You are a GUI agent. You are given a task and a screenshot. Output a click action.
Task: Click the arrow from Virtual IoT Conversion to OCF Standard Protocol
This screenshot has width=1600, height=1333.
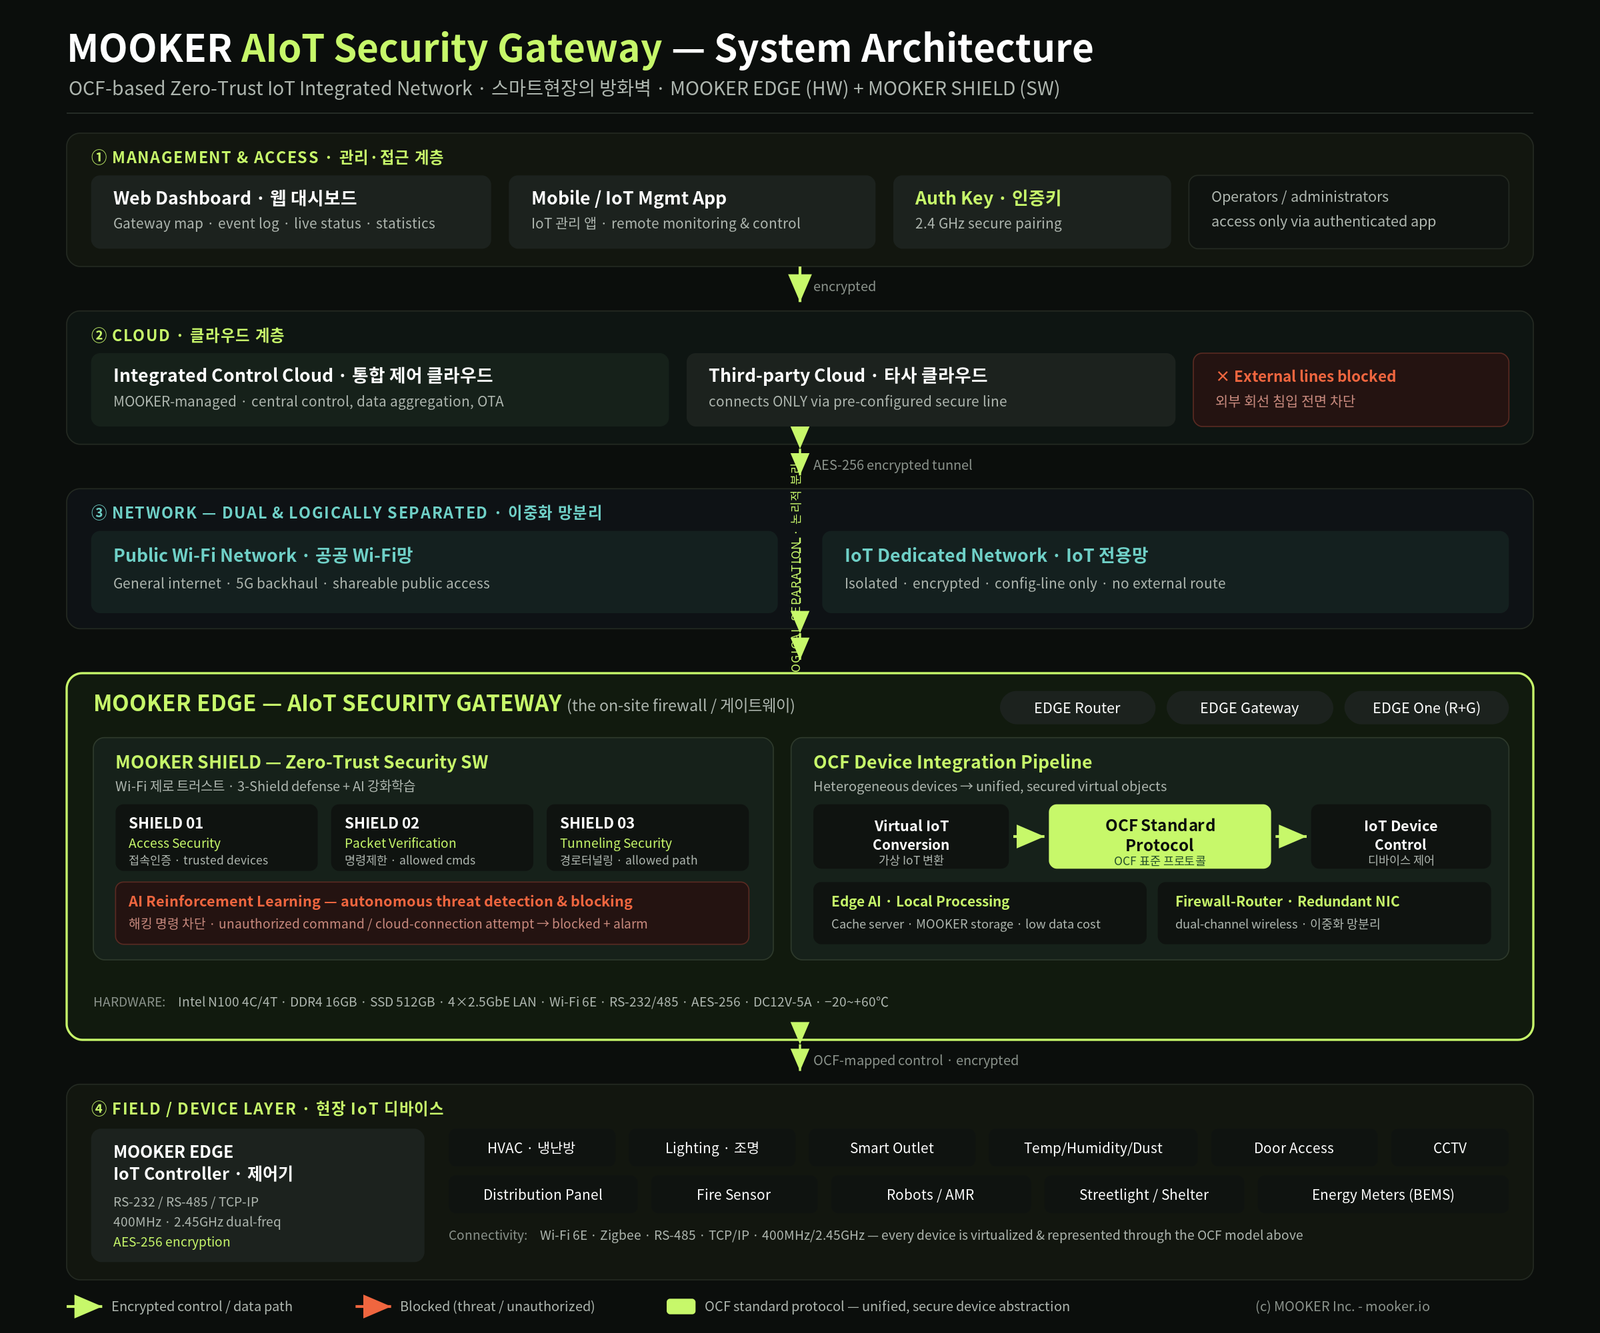point(1029,836)
